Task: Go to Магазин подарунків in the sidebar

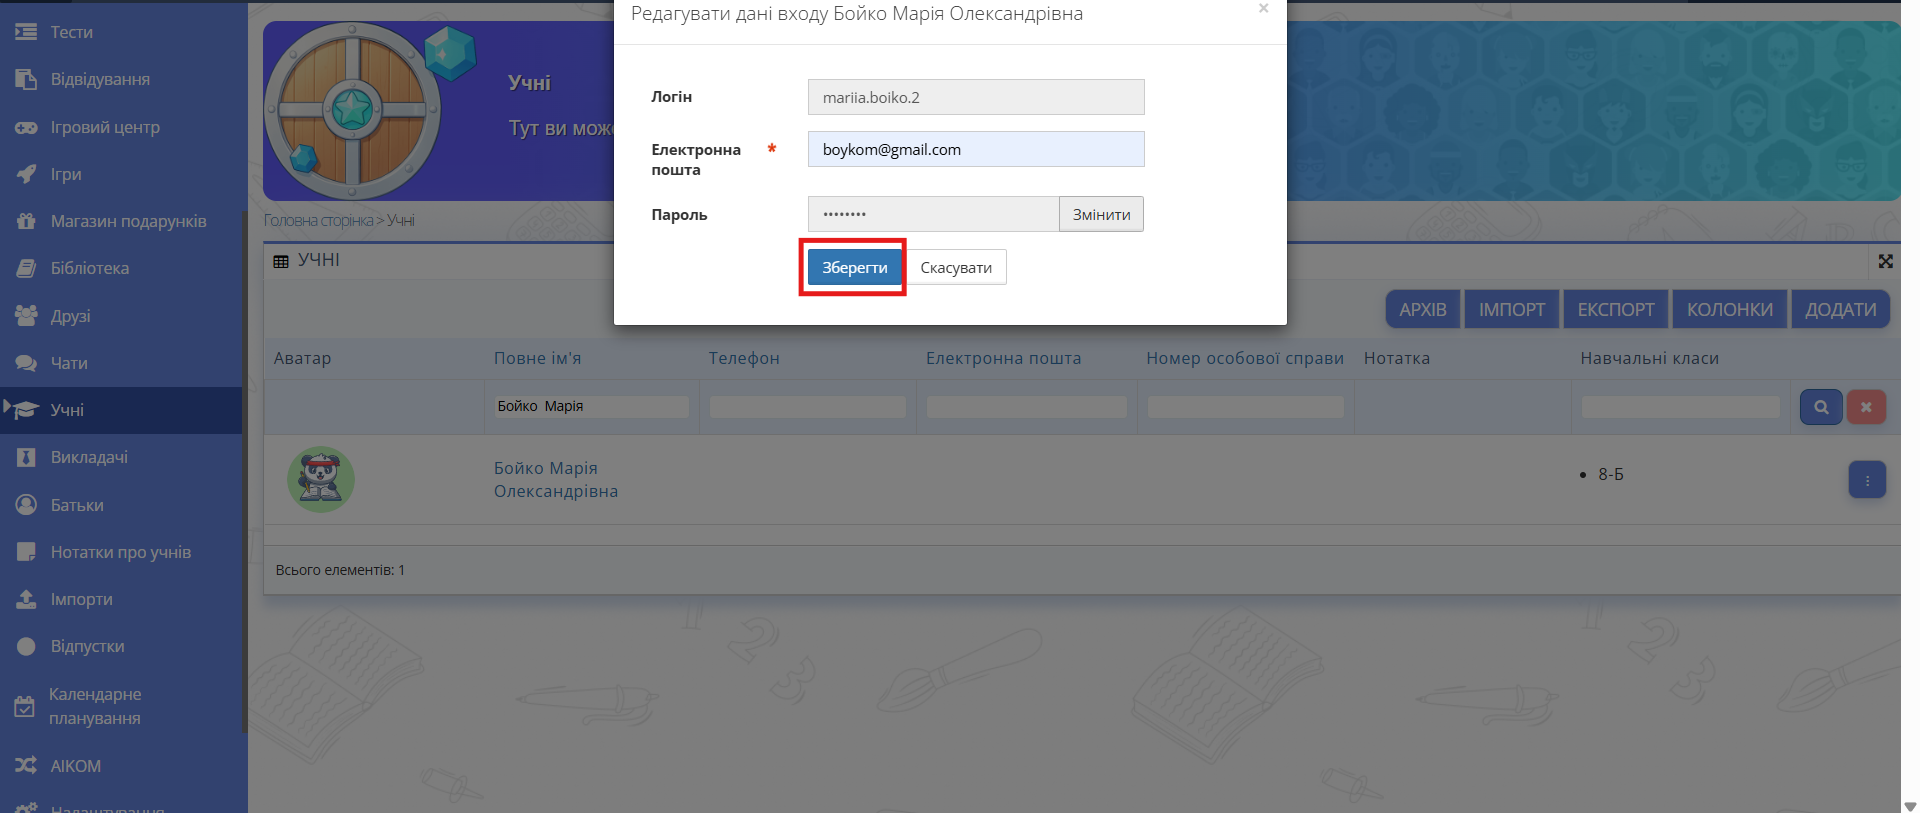Action: 128,221
